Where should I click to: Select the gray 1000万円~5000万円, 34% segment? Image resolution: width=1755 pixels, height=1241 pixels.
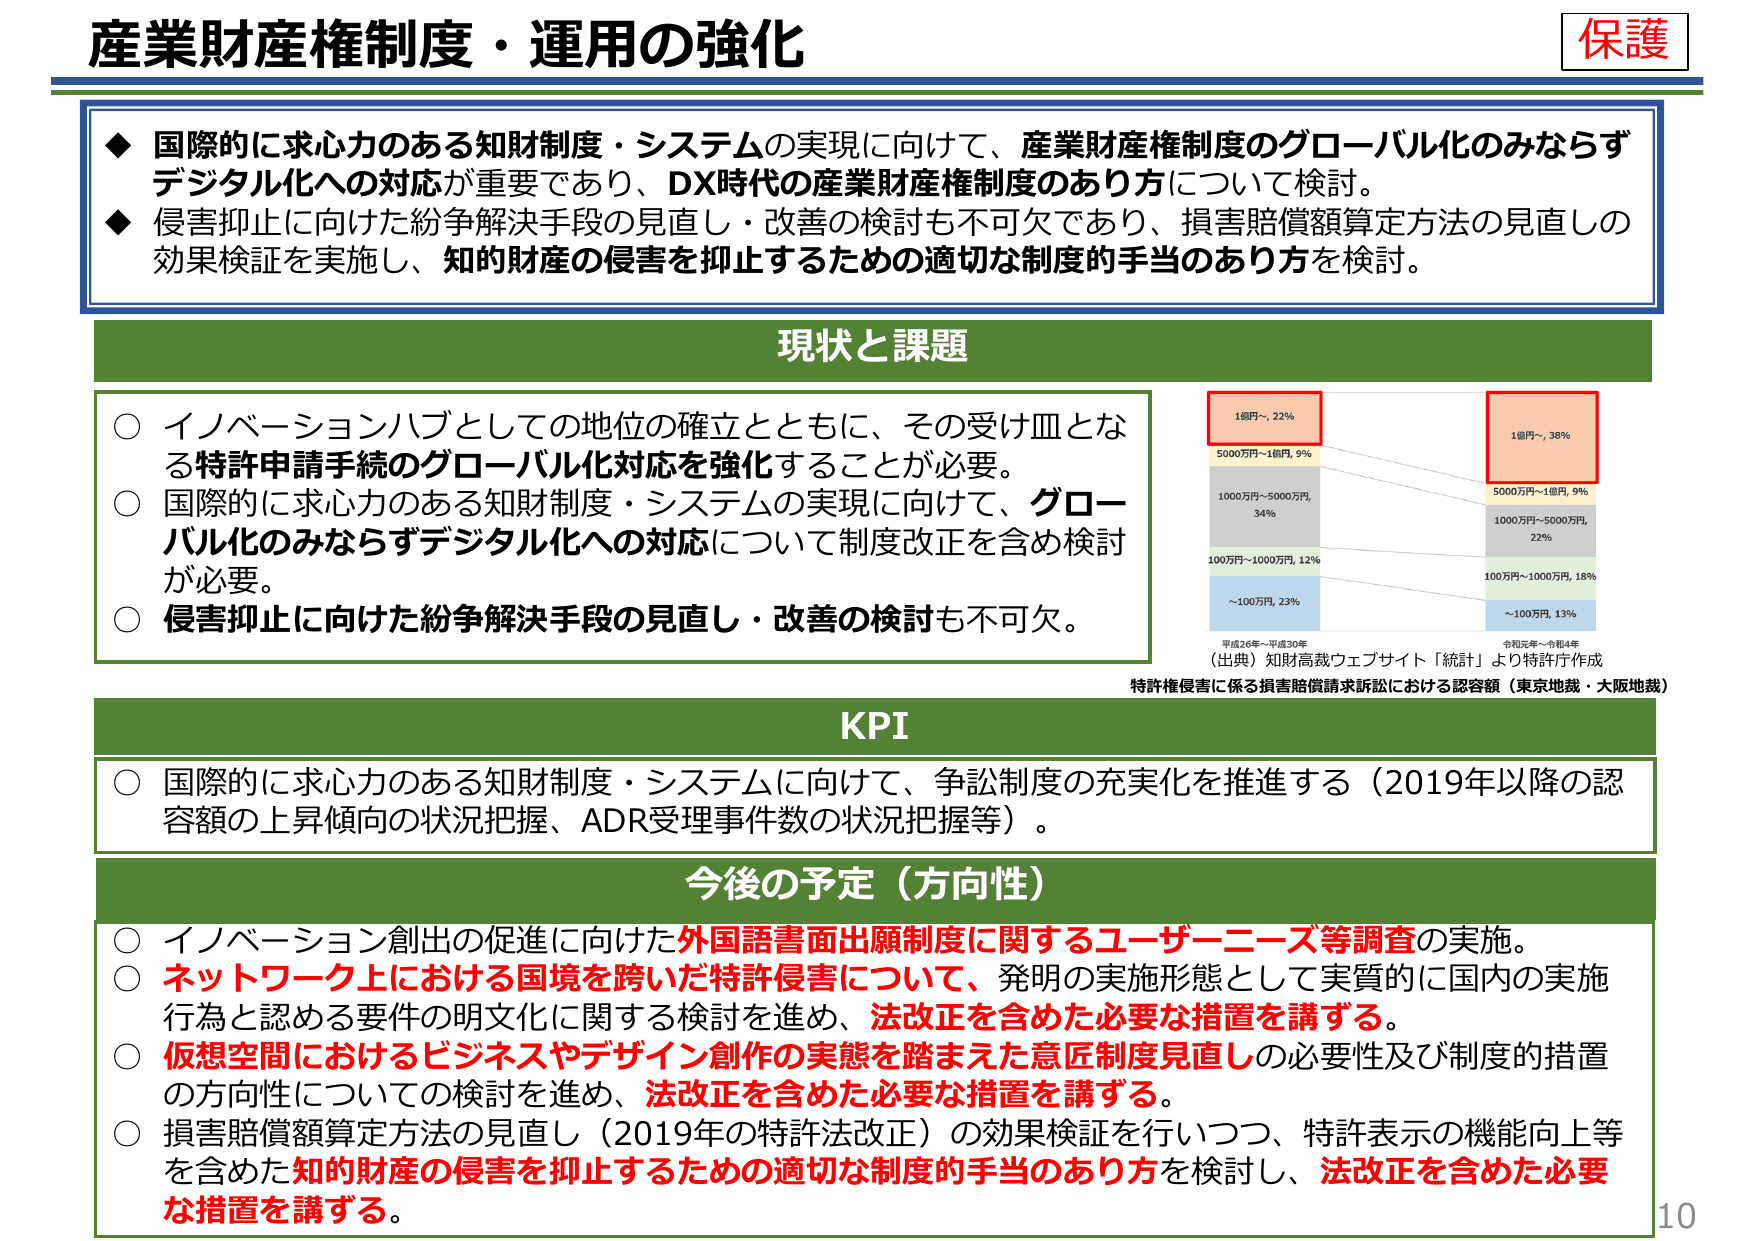pyautogui.click(x=1264, y=506)
